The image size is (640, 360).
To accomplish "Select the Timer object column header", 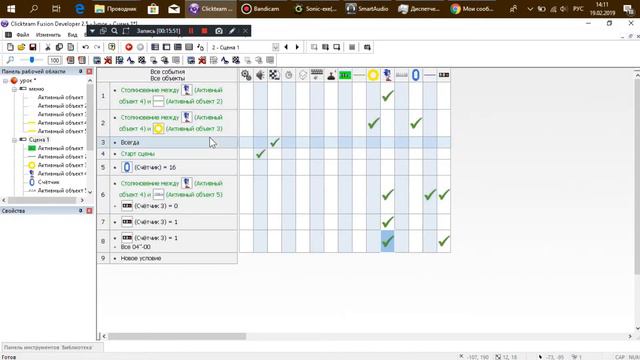I will coord(289,75).
